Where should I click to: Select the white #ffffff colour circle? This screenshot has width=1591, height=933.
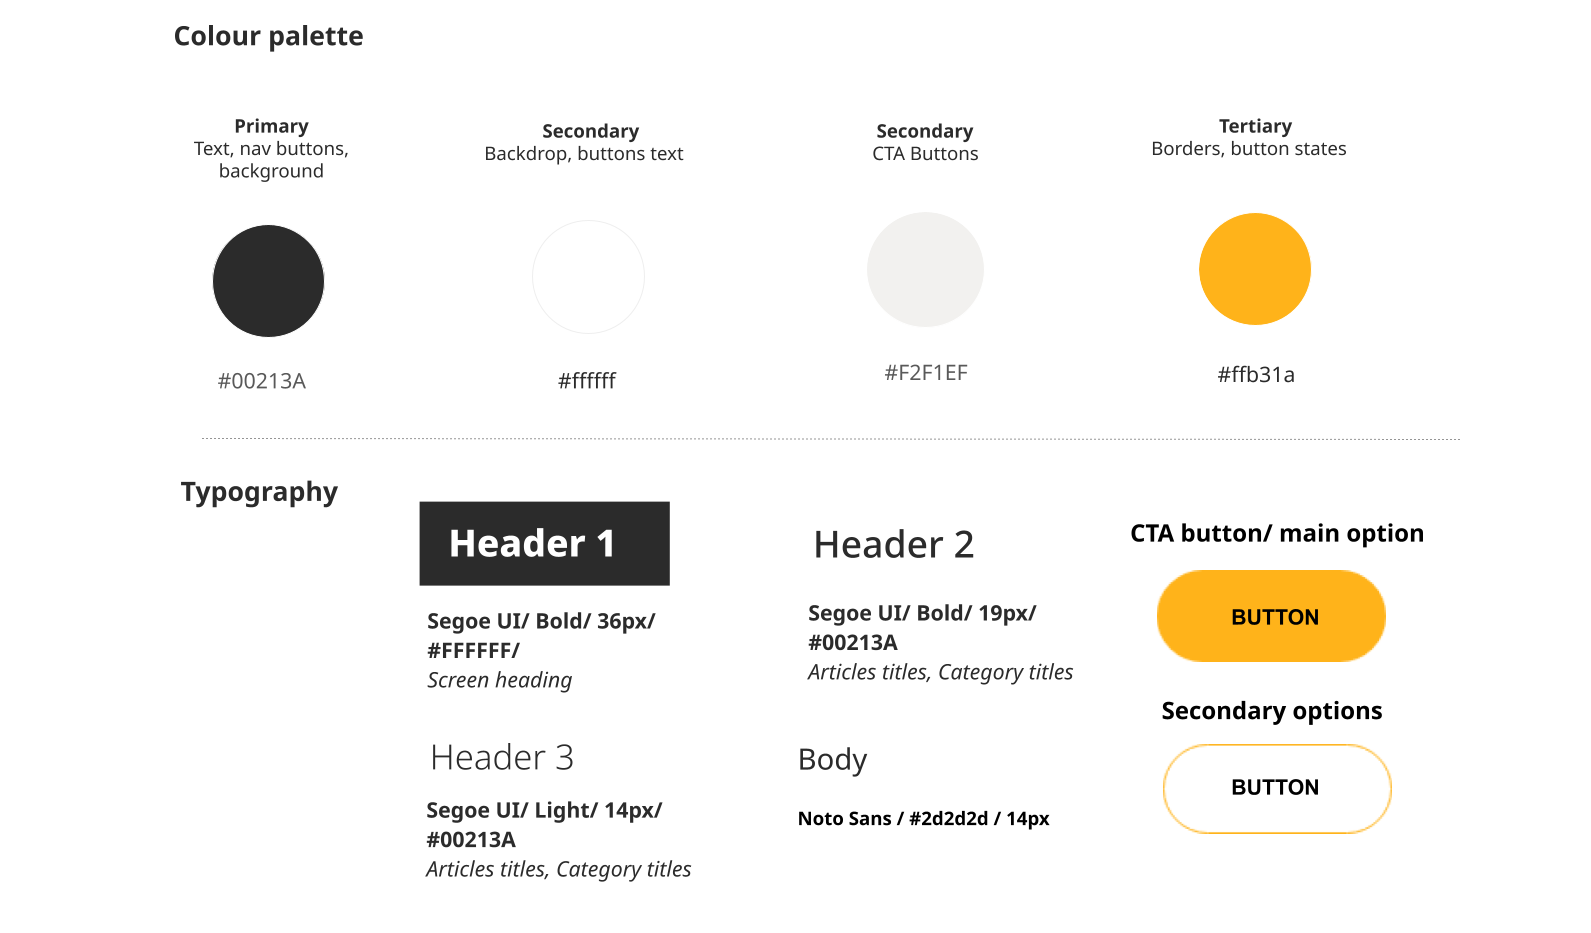point(588,277)
